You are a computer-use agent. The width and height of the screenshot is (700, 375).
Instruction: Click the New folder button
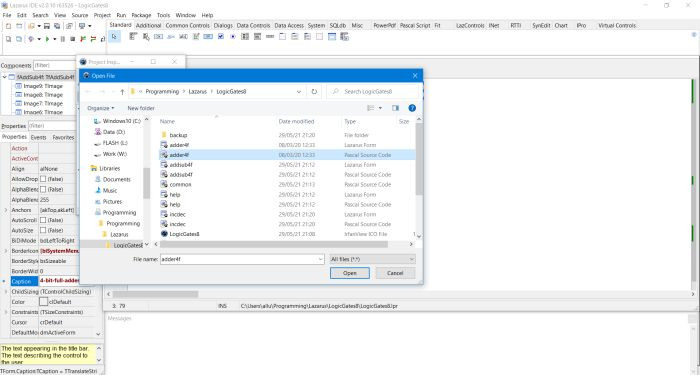pyautogui.click(x=141, y=108)
